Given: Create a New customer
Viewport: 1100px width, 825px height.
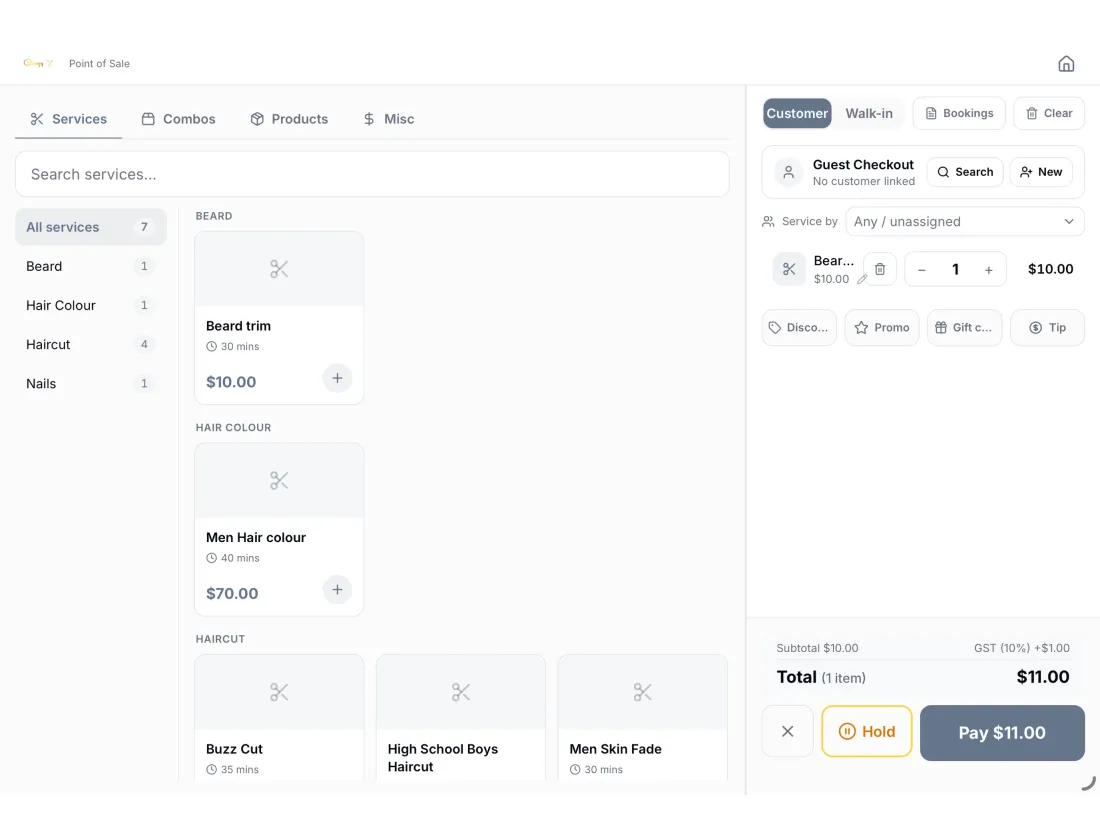Looking at the screenshot, I should (1041, 172).
